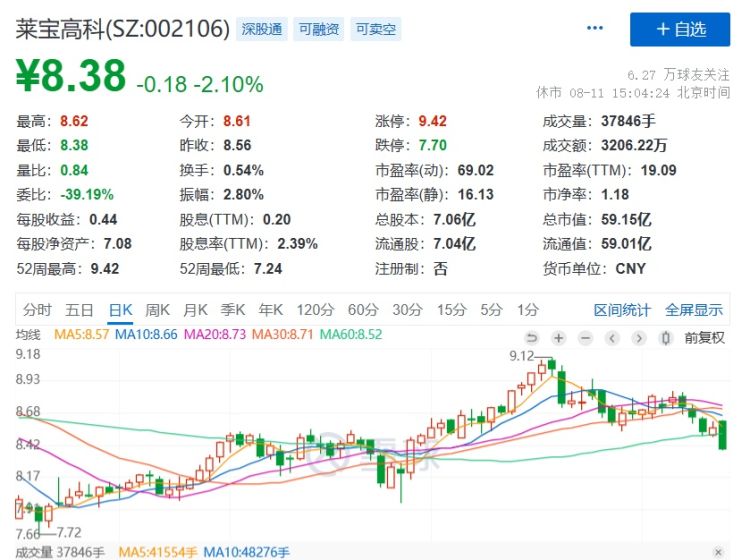This screenshot has height=560, width=750.
Task: Open 全屏显示 fullscreen chart view
Action: click(x=694, y=310)
